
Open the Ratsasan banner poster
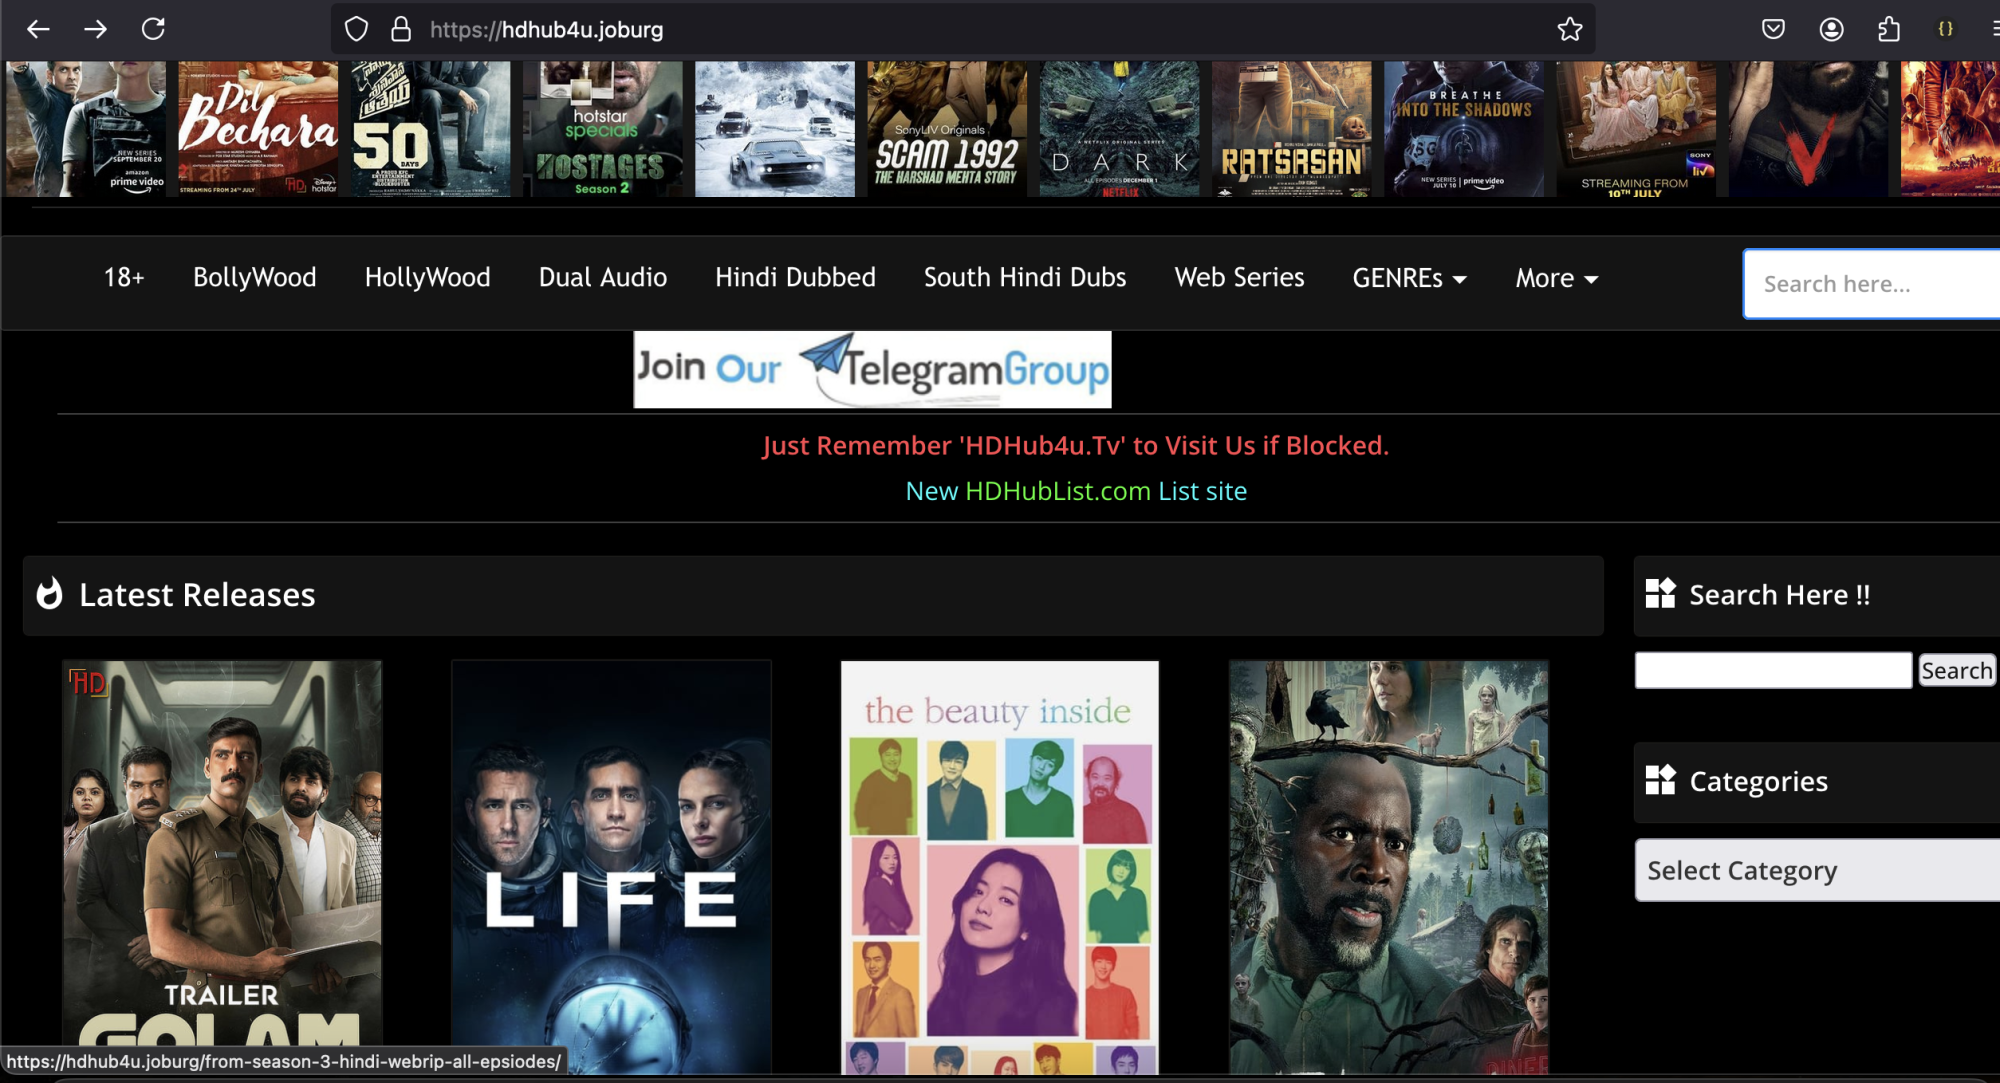1291,129
